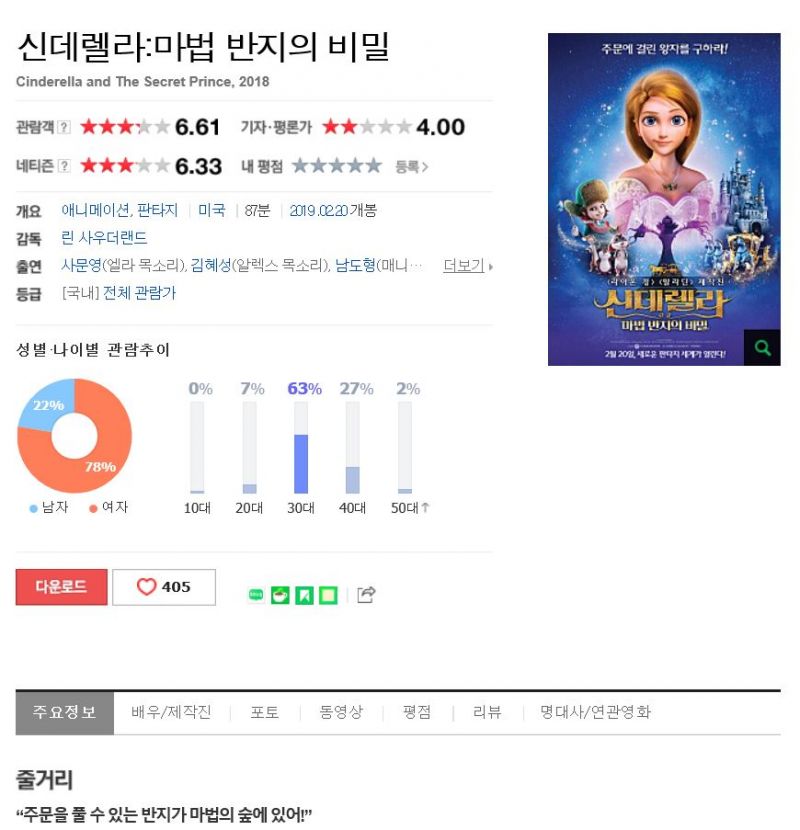
Task: Click the poster magnifier zoom icon
Action: 762,348
